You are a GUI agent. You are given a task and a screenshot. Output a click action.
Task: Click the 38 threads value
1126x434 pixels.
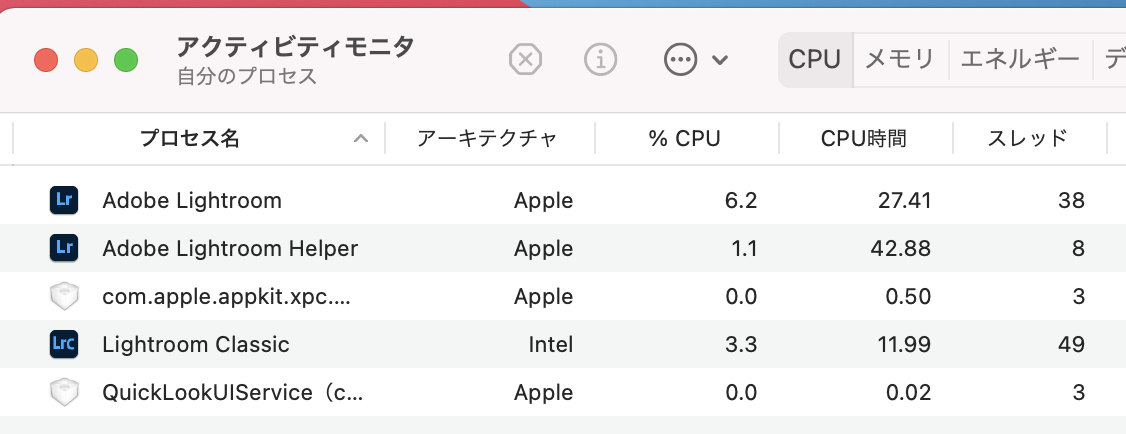(x=1071, y=200)
